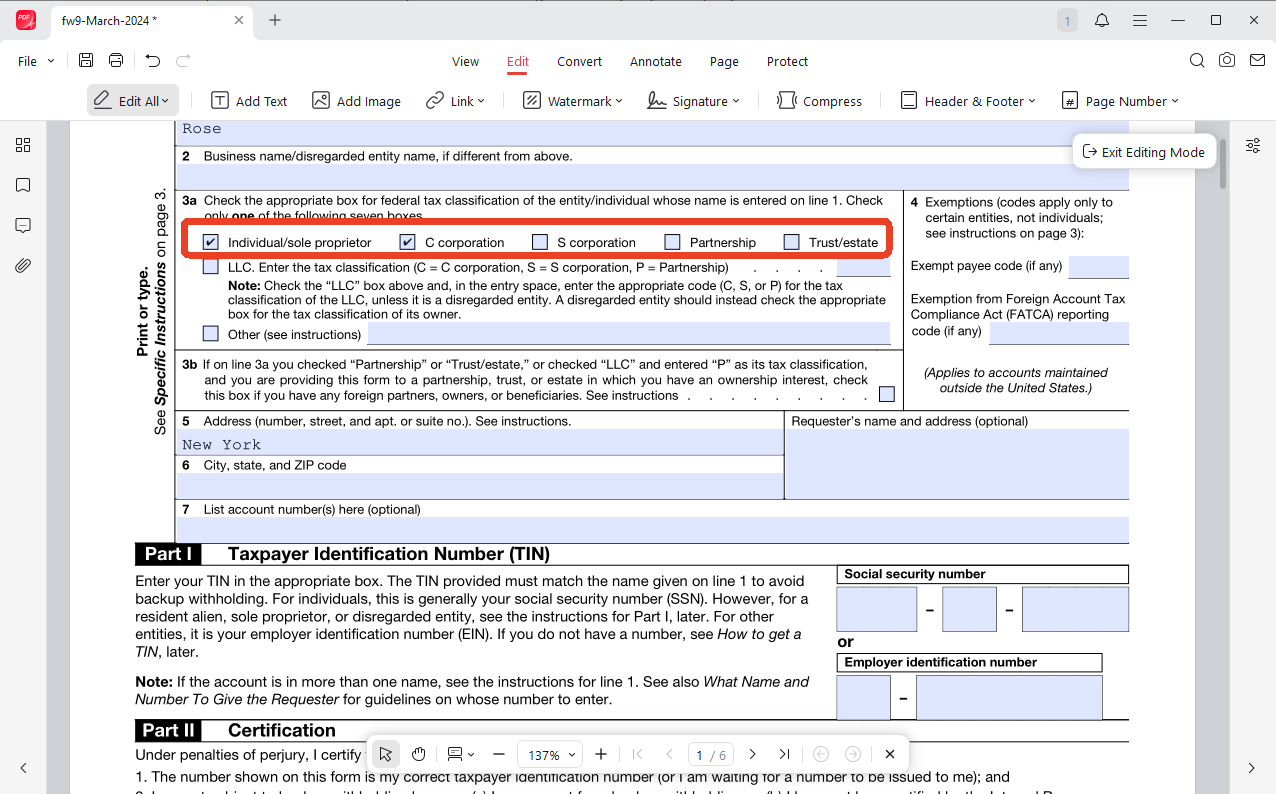Switch to the Annotate tab

[x=656, y=61]
